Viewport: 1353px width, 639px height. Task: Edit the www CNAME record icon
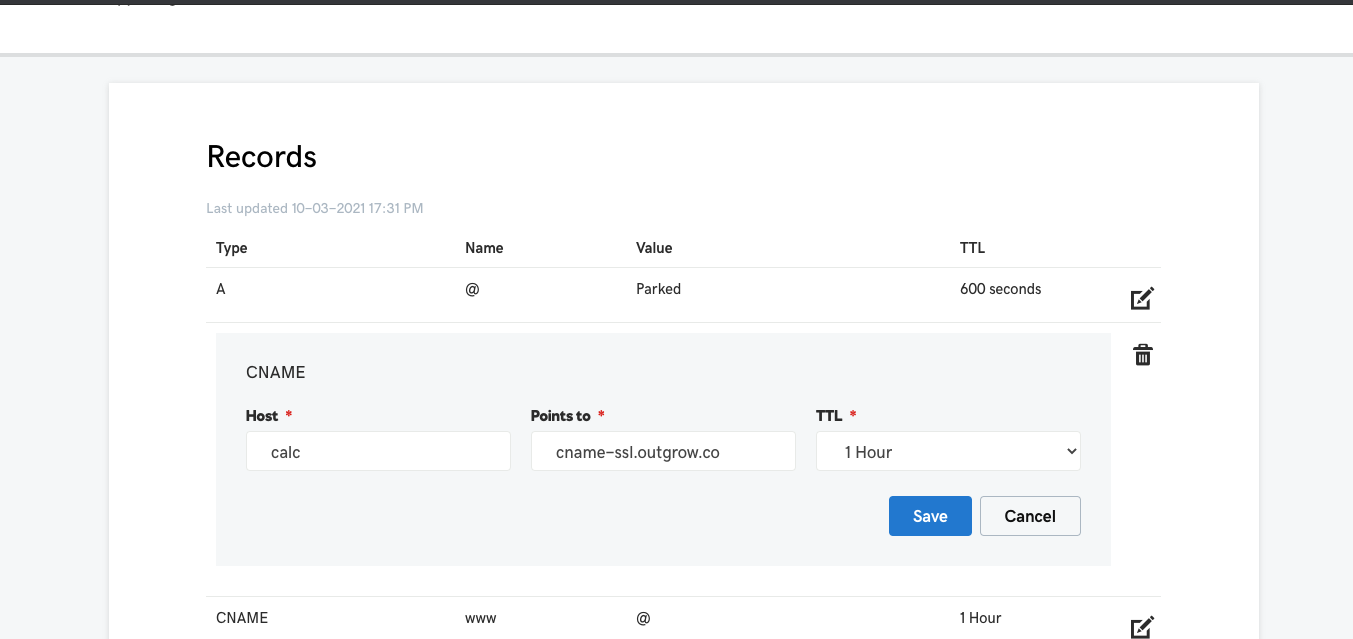click(1142, 627)
